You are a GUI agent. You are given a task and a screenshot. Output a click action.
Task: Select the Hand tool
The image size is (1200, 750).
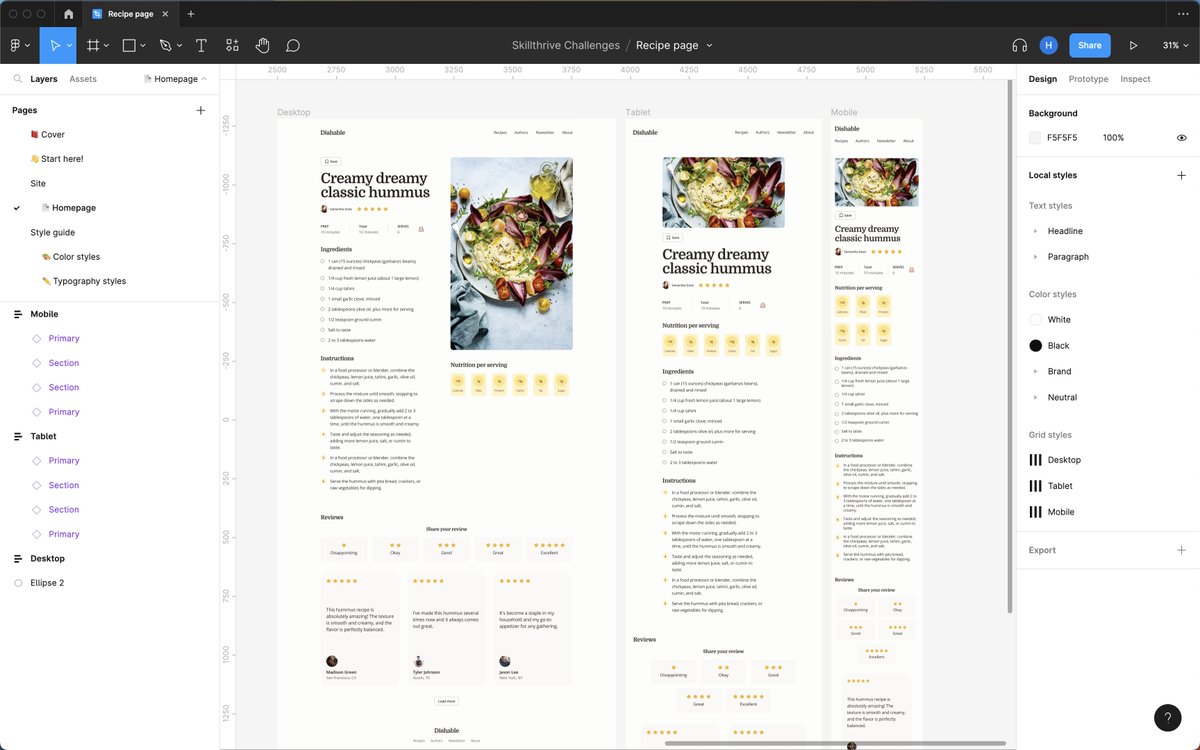tap(262, 45)
